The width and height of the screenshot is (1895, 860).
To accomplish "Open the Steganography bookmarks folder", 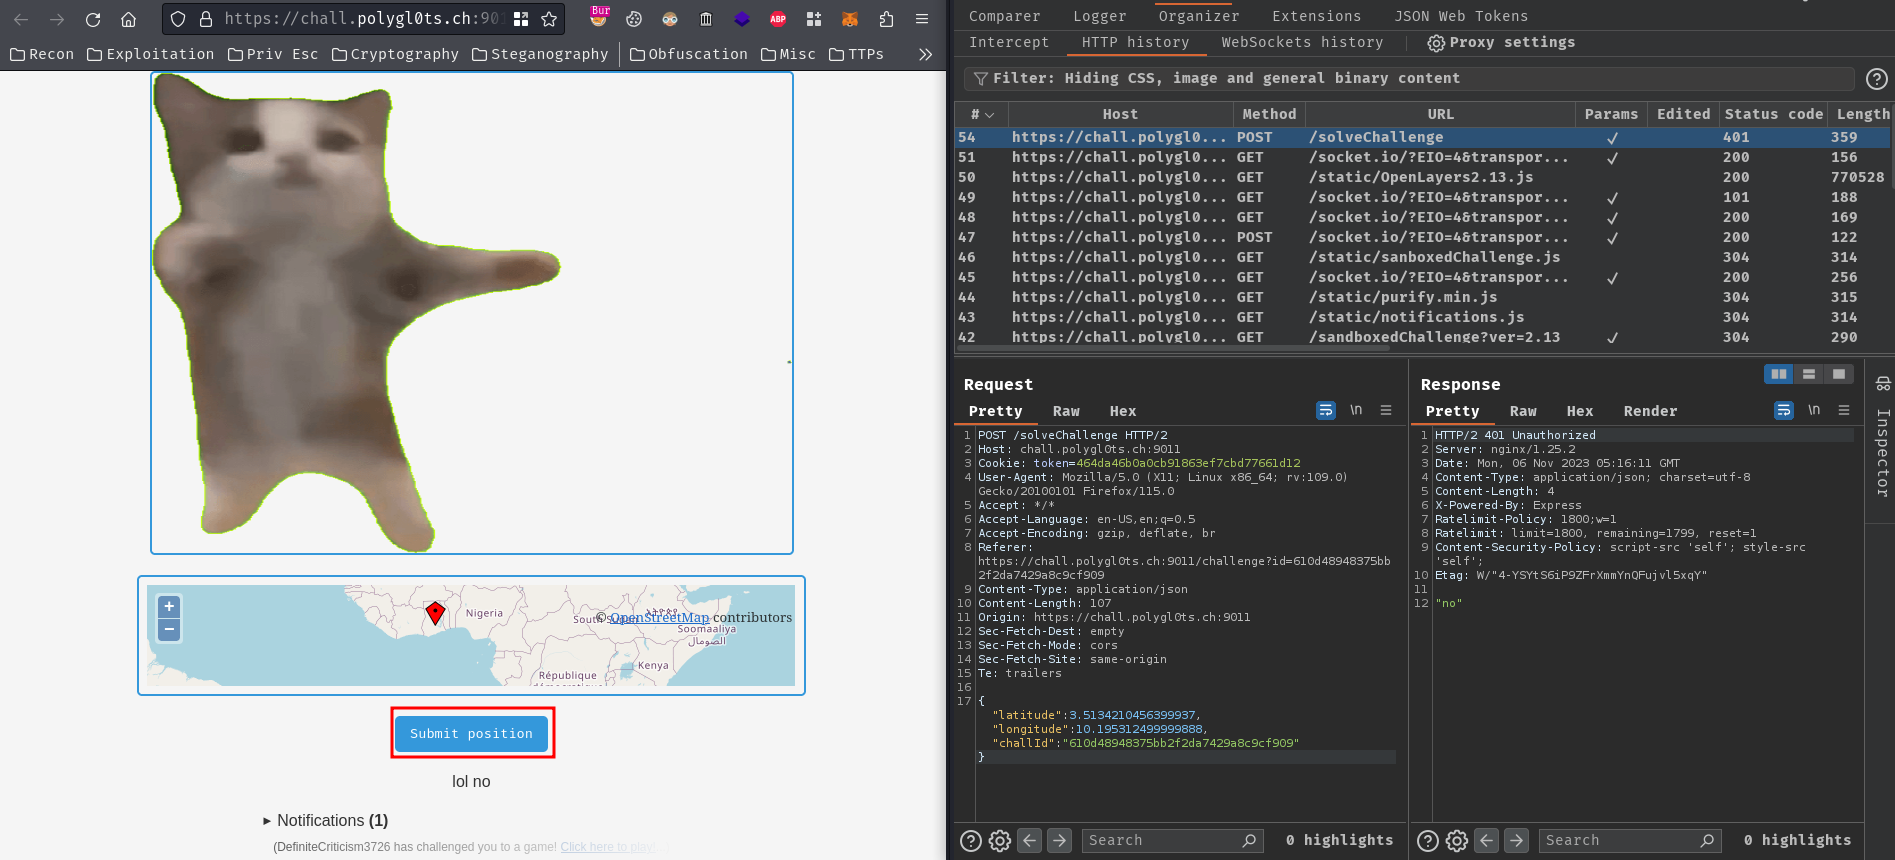I will [x=540, y=54].
